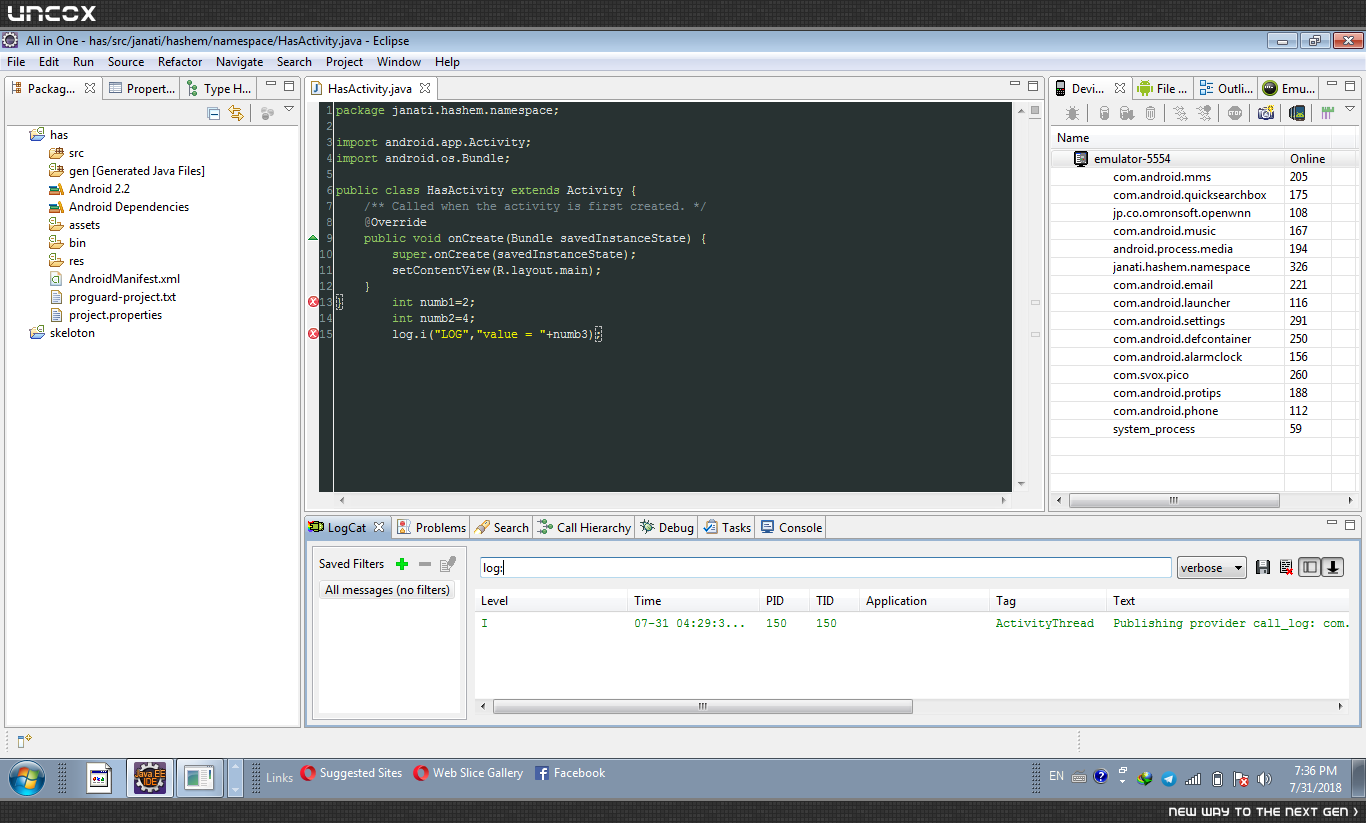Open the Package Explorer view menu triangle

[289, 109]
